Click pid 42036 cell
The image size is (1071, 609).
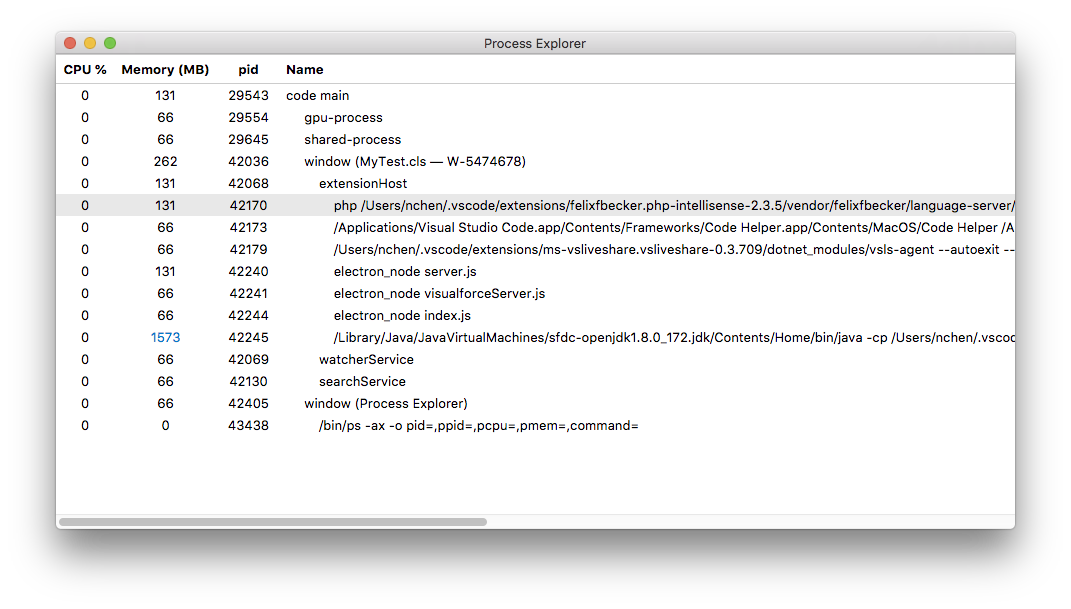point(248,162)
